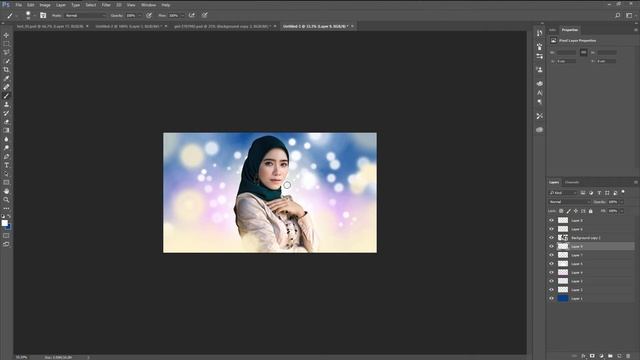Select the Move tool
Image resolution: width=640 pixels, height=360 pixels.
(6, 35)
